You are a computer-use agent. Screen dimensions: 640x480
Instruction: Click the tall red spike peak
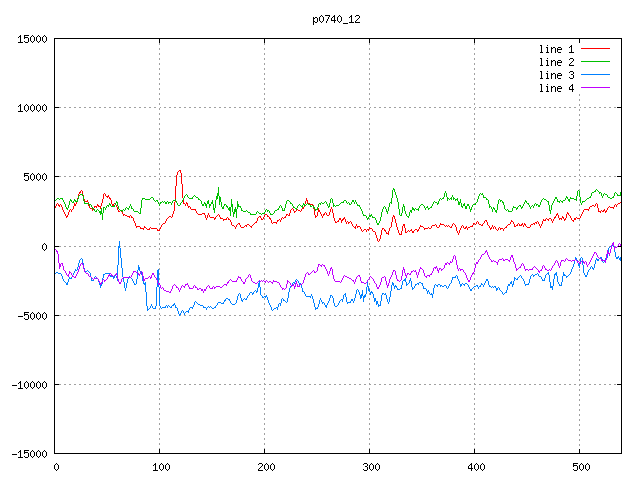[x=179, y=171]
